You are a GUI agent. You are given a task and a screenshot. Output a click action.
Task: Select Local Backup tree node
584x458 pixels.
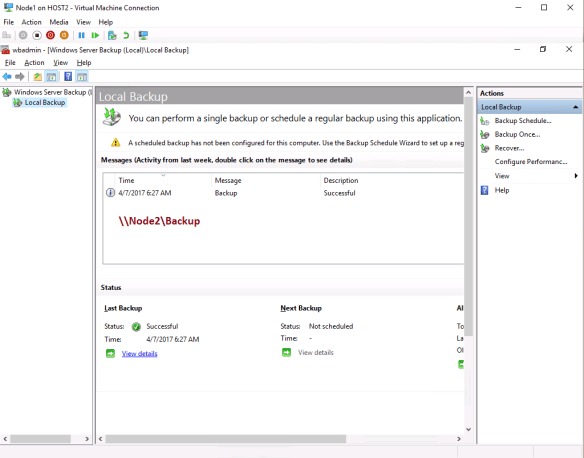point(45,102)
